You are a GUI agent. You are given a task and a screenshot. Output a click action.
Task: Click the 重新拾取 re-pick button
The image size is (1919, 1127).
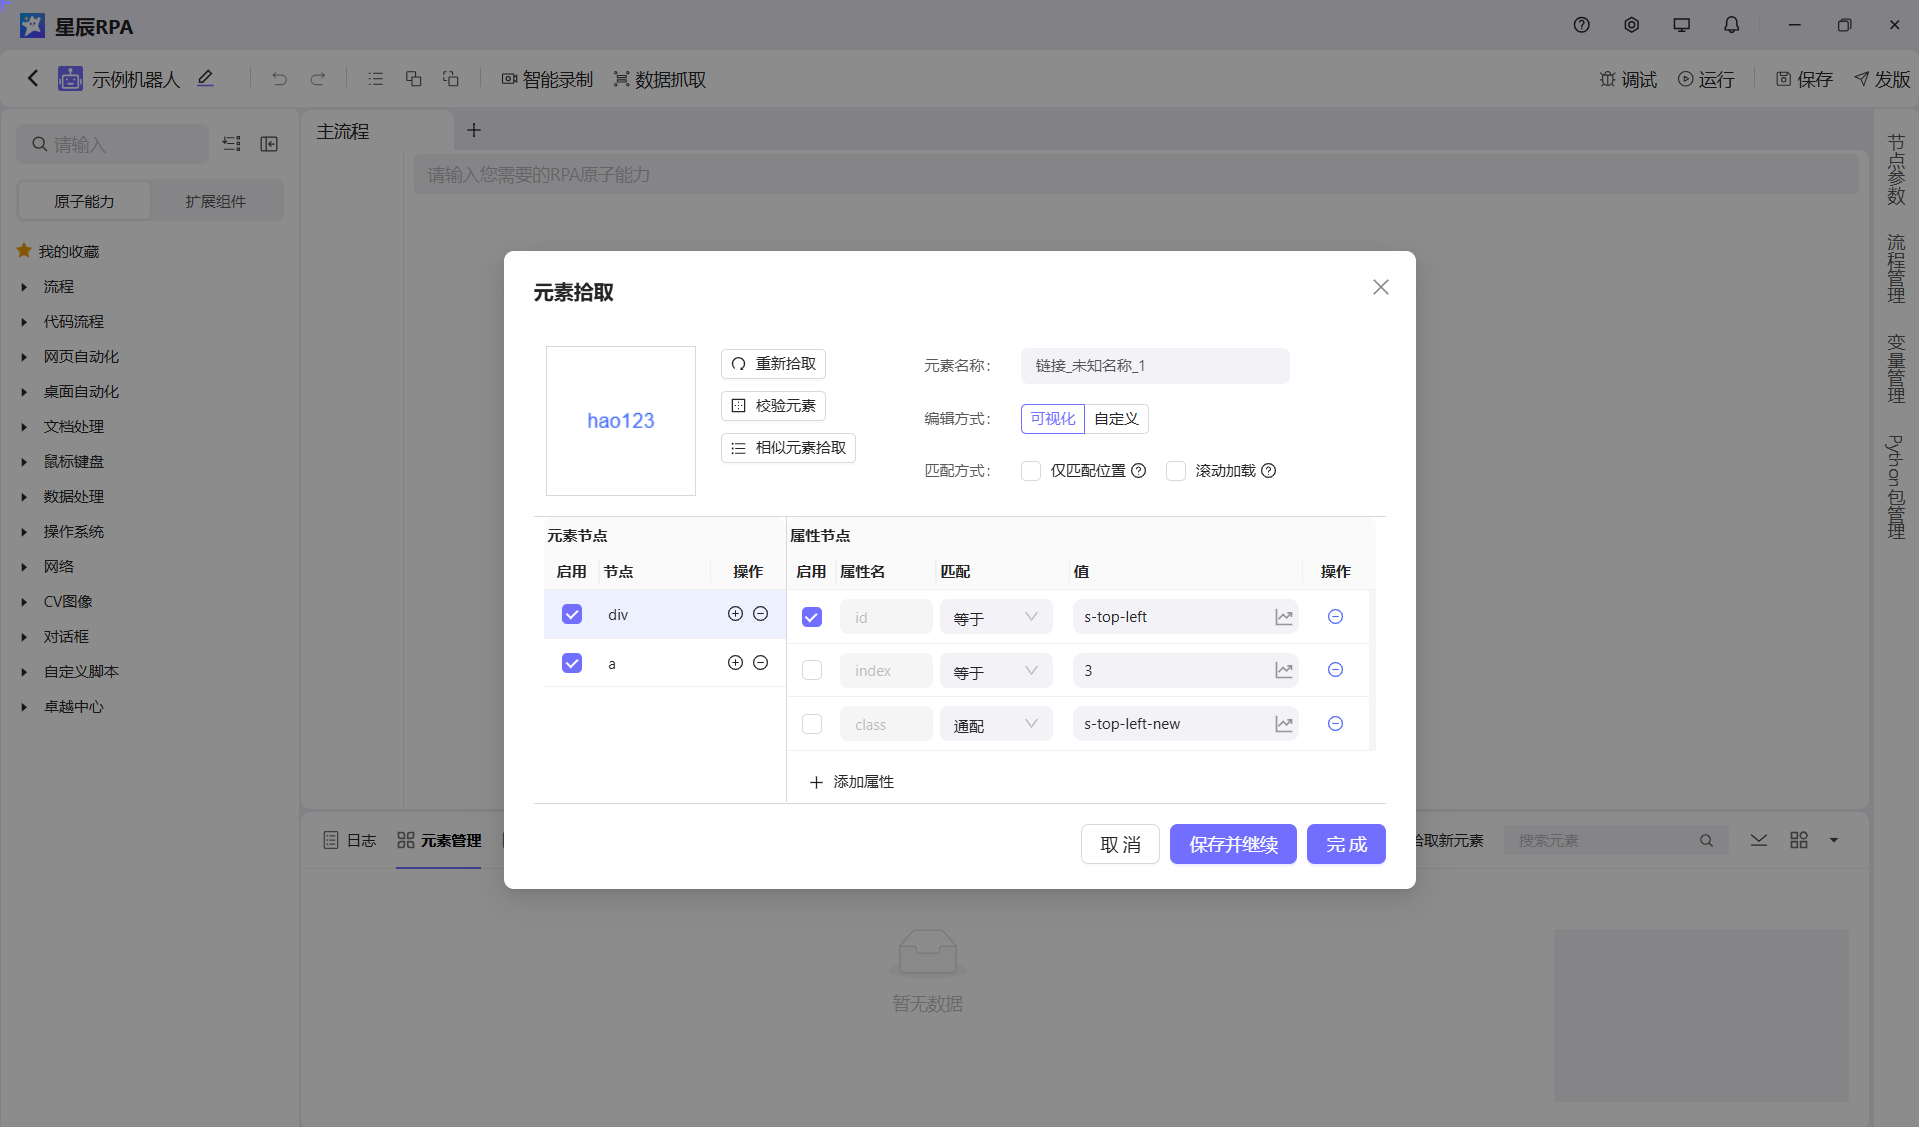(773, 364)
